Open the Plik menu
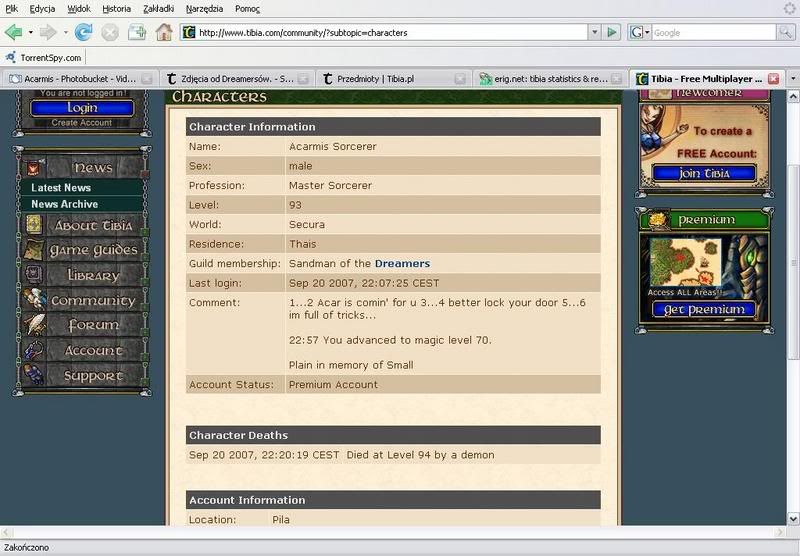Screen dimensions: 800x556 (11, 9)
